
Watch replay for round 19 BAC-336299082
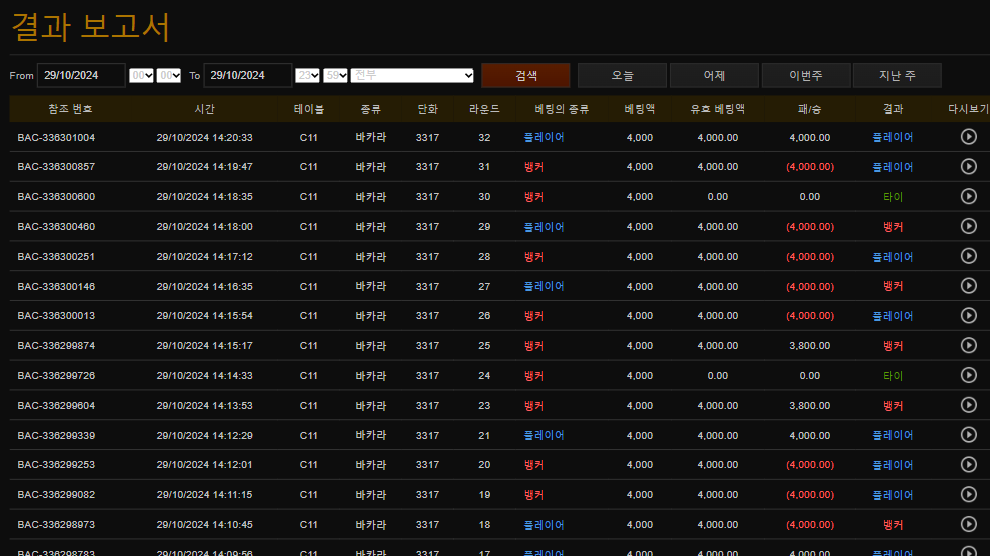click(968, 495)
